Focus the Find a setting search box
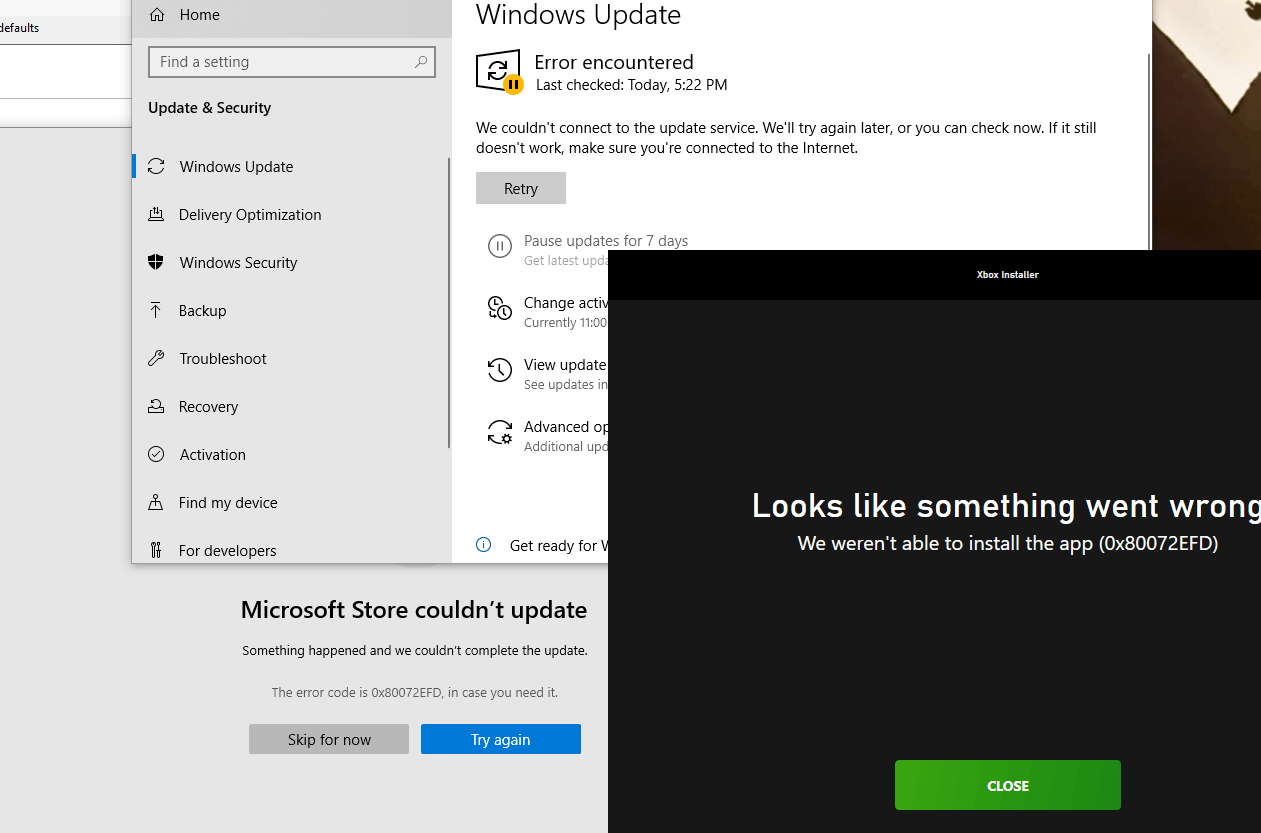The image size is (1261, 833). [291, 62]
